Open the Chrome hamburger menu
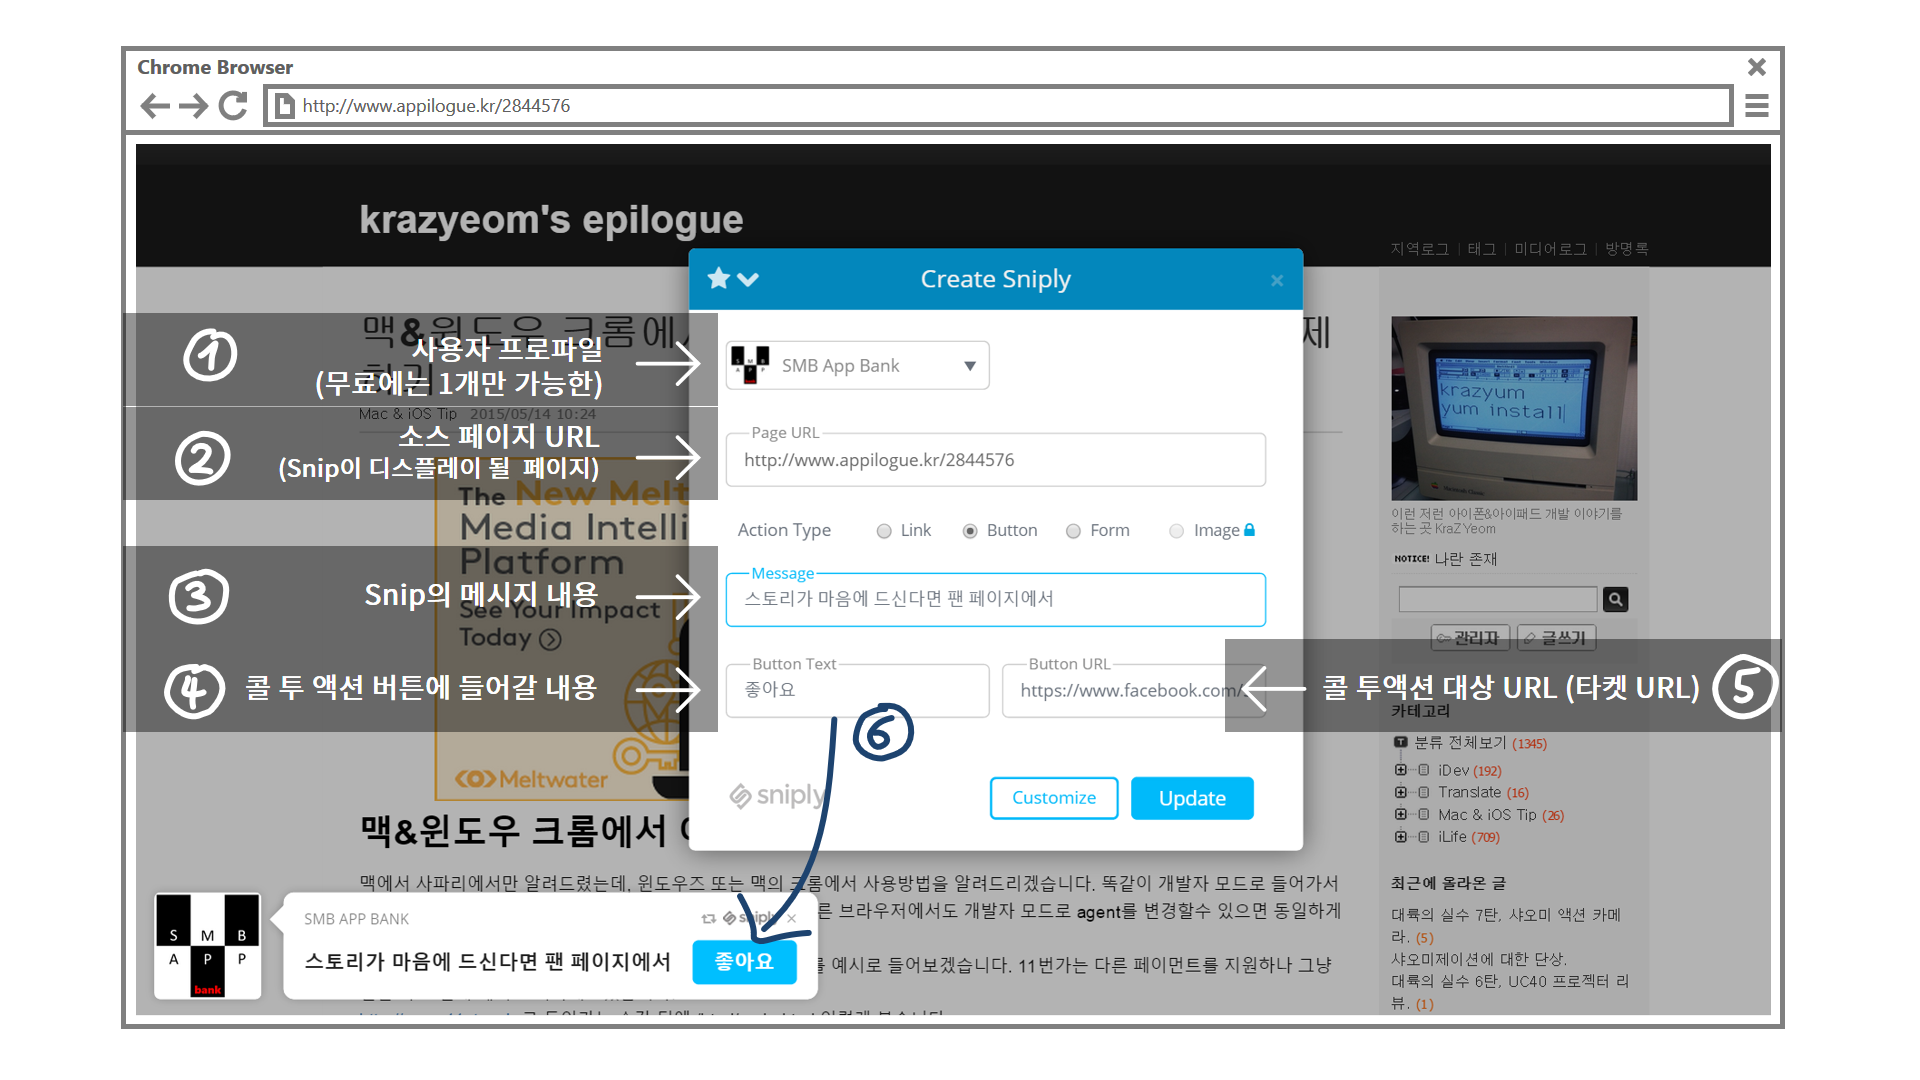Screen dimensions: 1920x1080 [1757, 106]
